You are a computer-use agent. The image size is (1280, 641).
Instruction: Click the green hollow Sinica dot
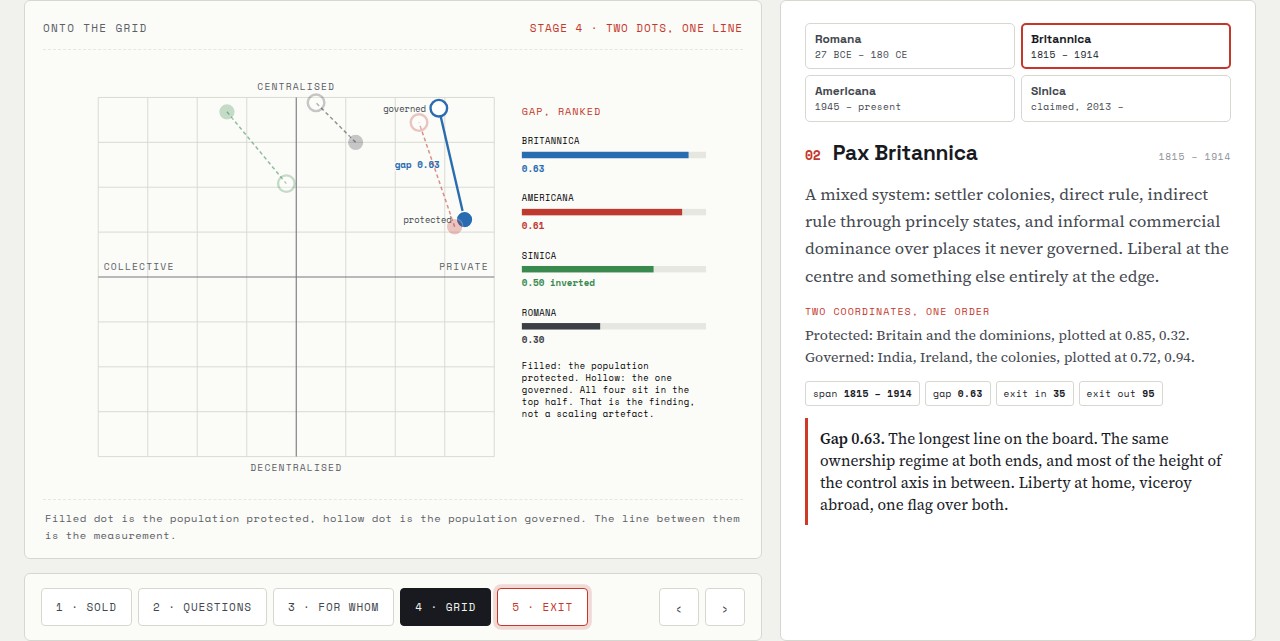(286, 183)
